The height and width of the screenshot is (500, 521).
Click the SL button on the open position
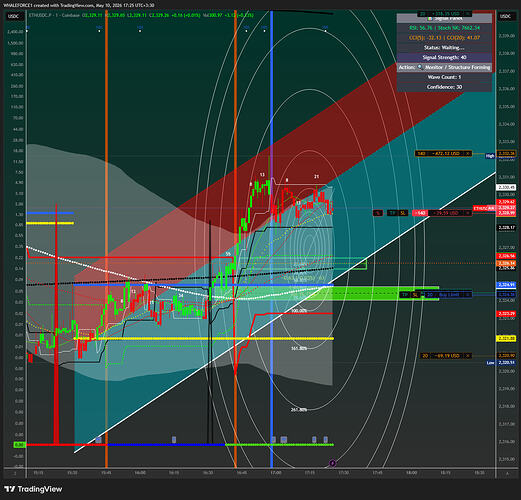pyautogui.click(x=403, y=213)
